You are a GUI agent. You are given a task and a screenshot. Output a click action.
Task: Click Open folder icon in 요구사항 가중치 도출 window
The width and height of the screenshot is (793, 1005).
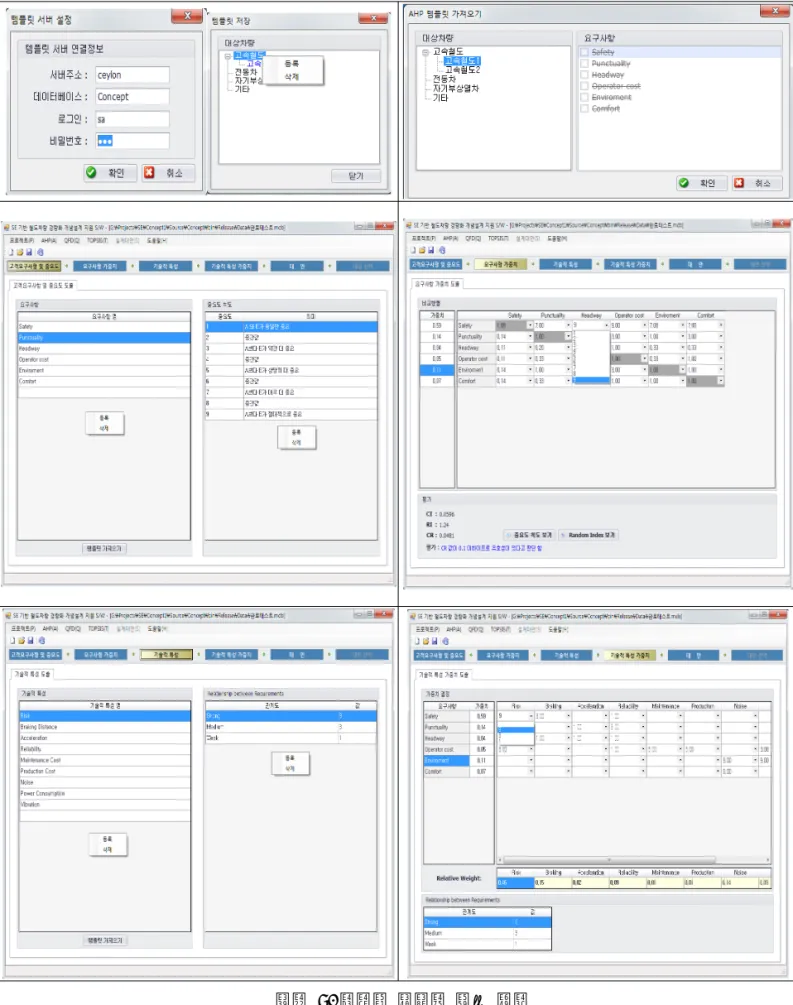click(x=422, y=250)
